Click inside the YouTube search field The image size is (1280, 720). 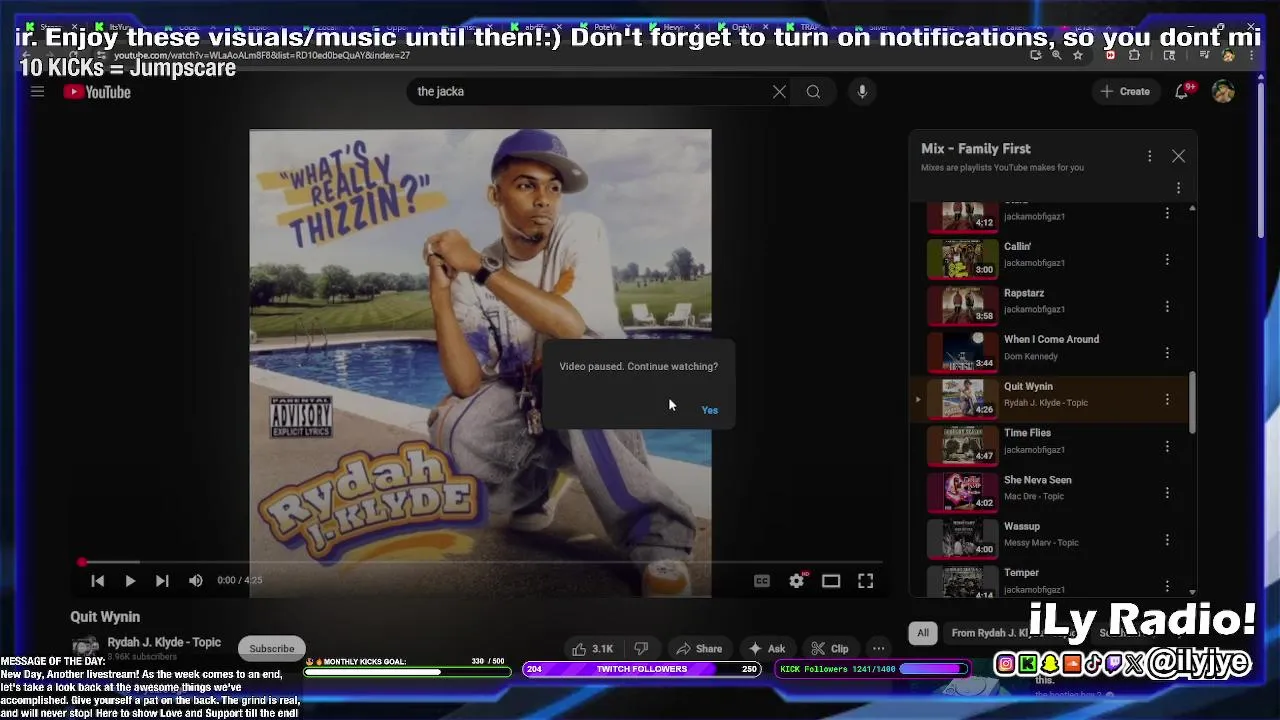(590, 92)
